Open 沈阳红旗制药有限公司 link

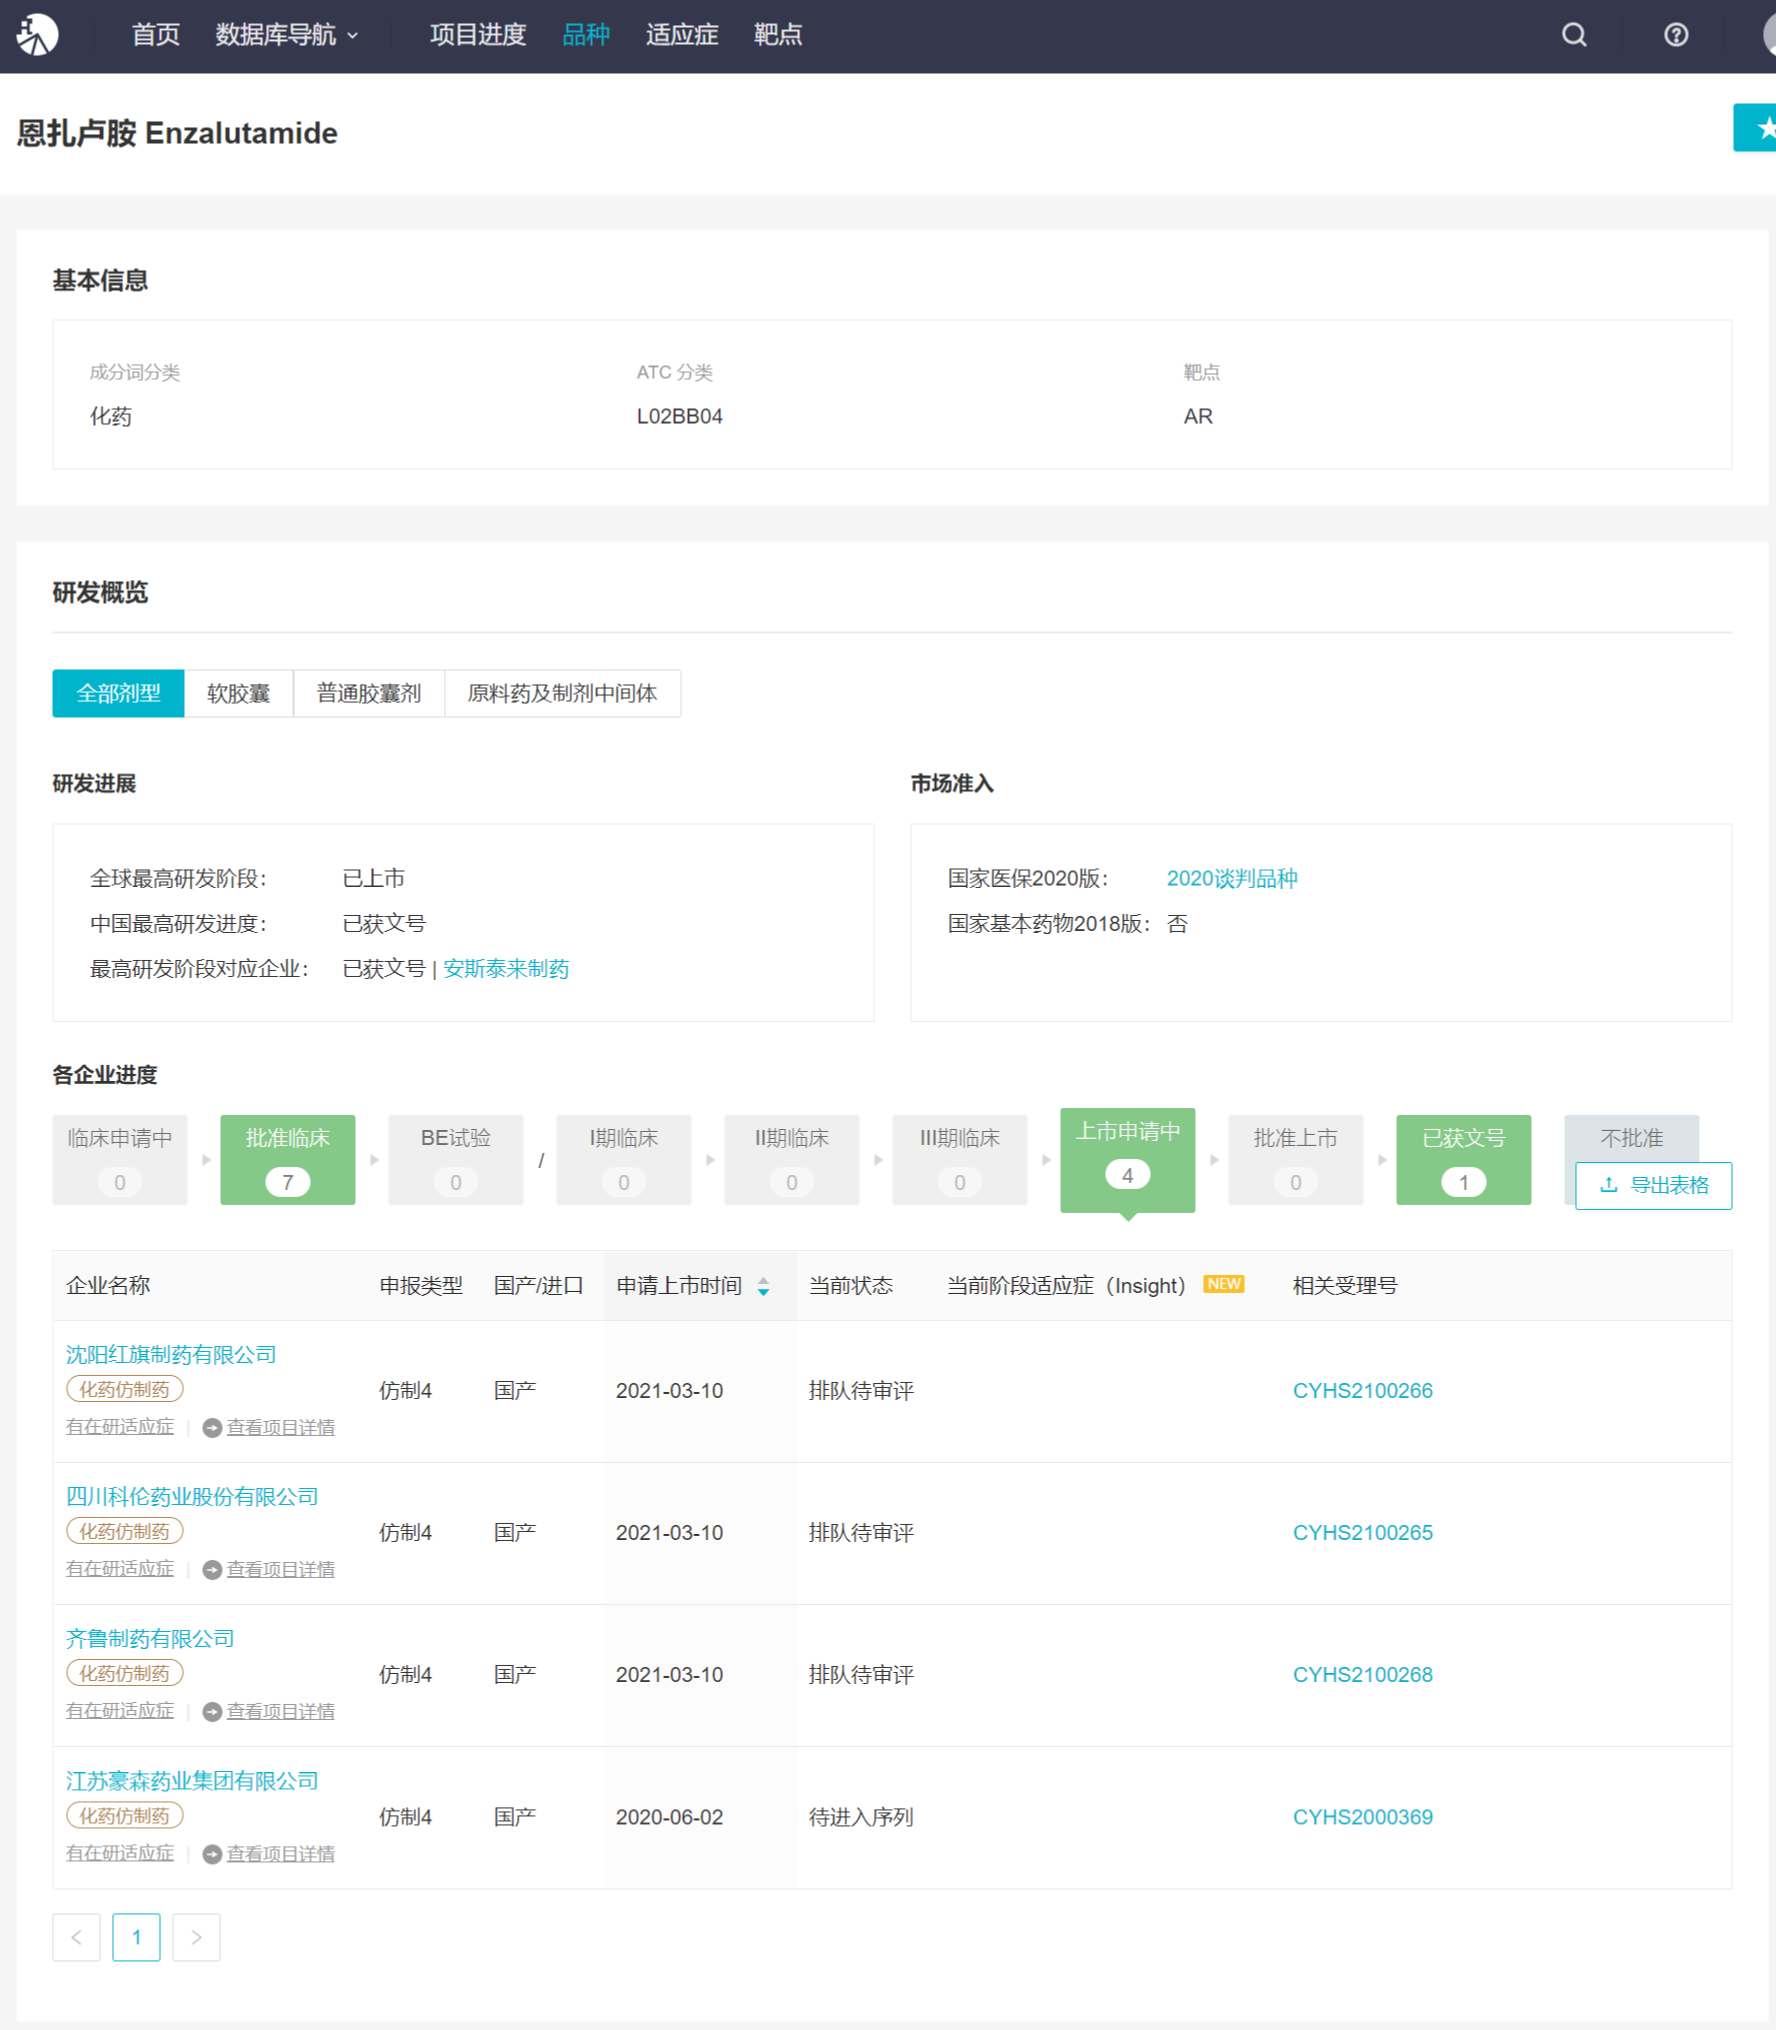pos(171,1355)
